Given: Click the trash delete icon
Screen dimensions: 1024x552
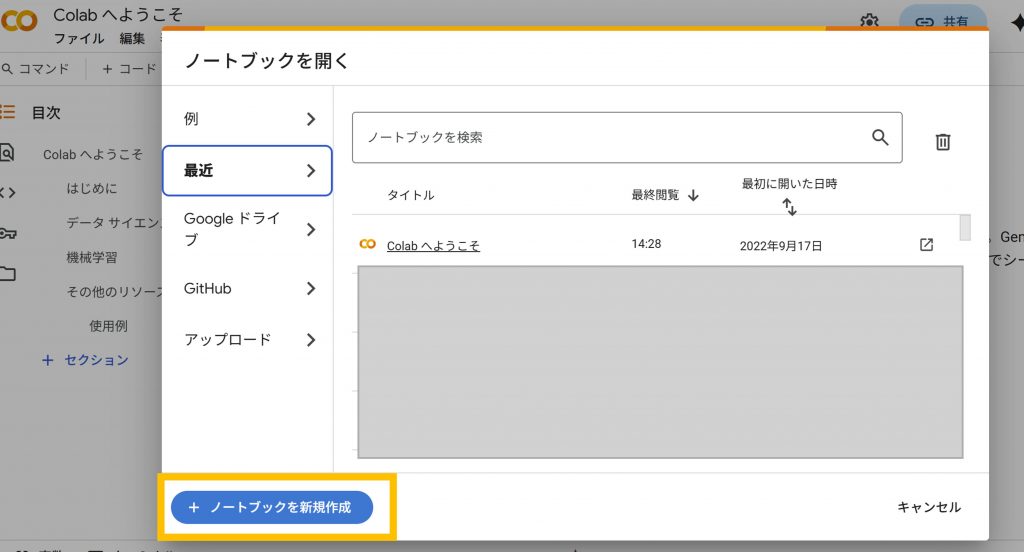Looking at the screenshot, I should [942, 142].
